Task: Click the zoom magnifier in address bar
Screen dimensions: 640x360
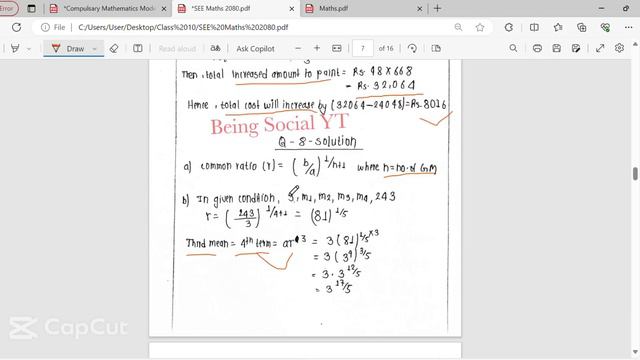Action: (458, 27)
